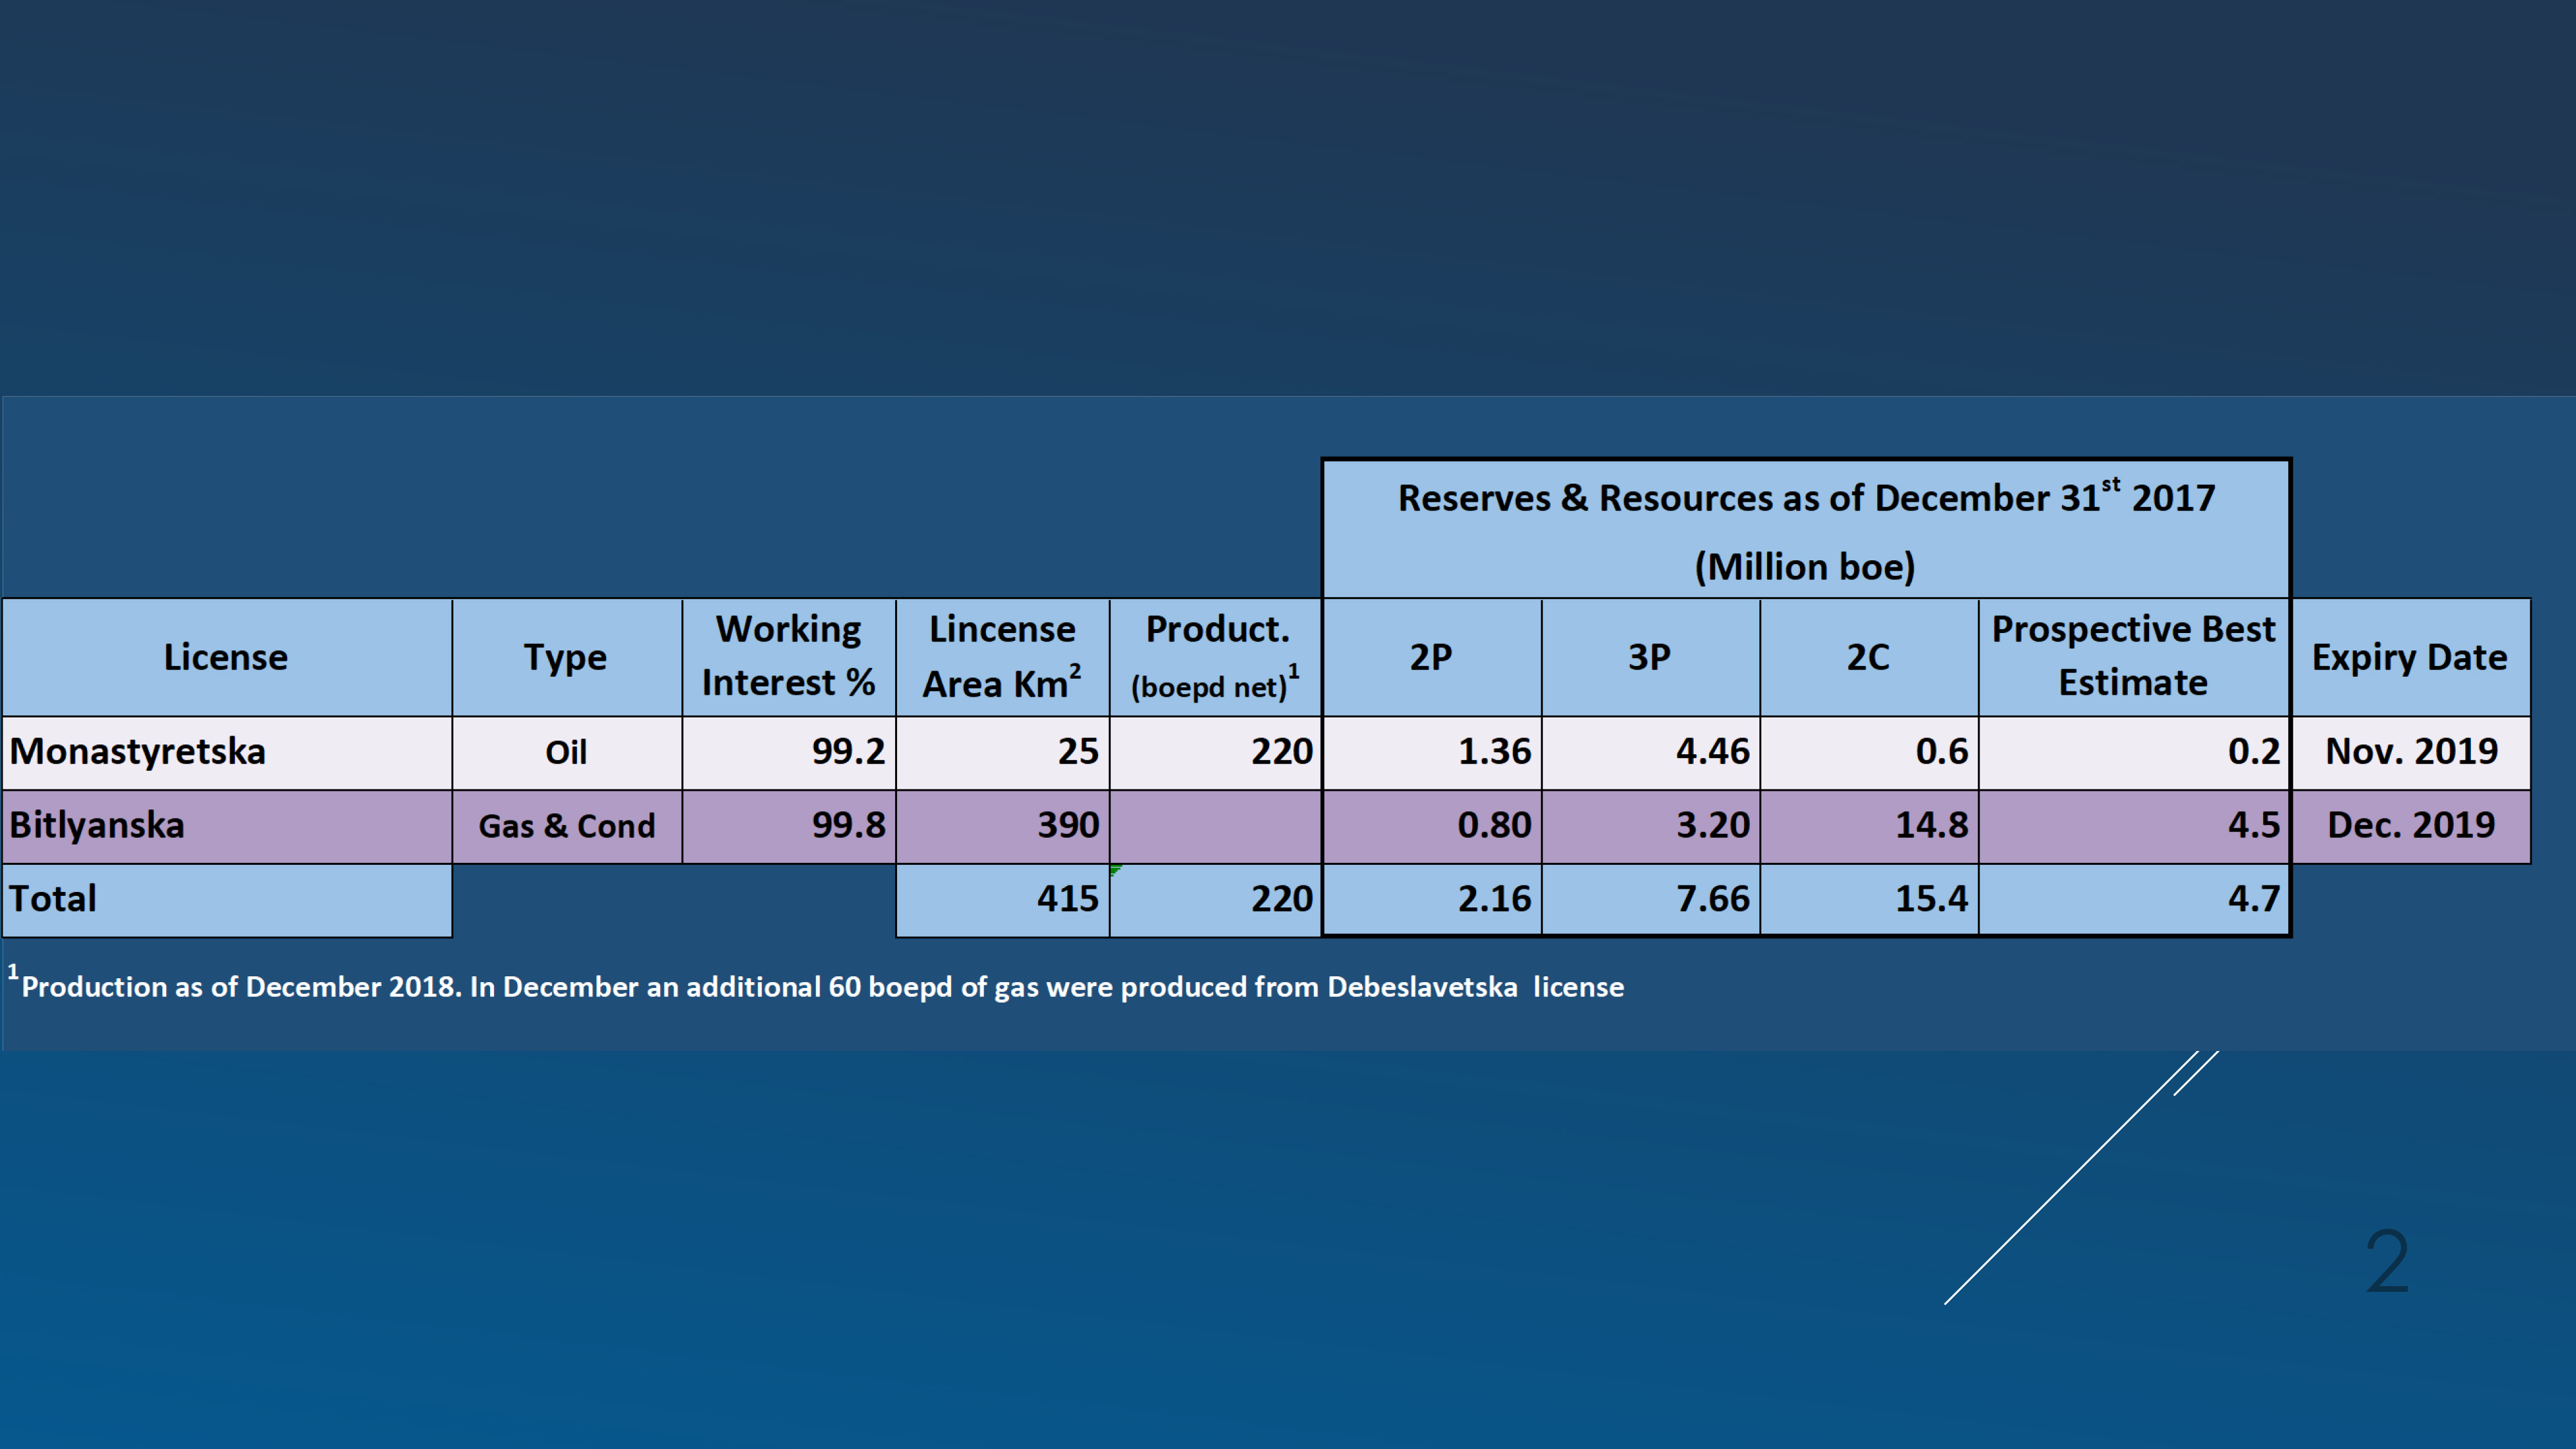This screenshot has height=1449, width=2576.
Task: Click the Oil type cell
Action: (566, 752)
